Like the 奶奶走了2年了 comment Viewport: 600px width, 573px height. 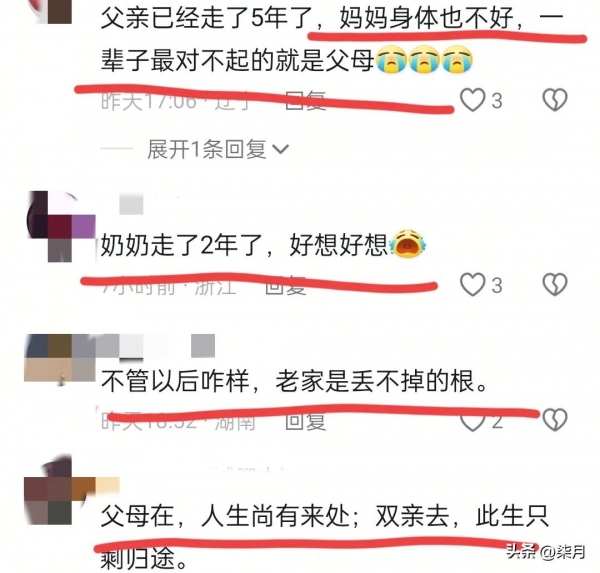pos(473,285)
